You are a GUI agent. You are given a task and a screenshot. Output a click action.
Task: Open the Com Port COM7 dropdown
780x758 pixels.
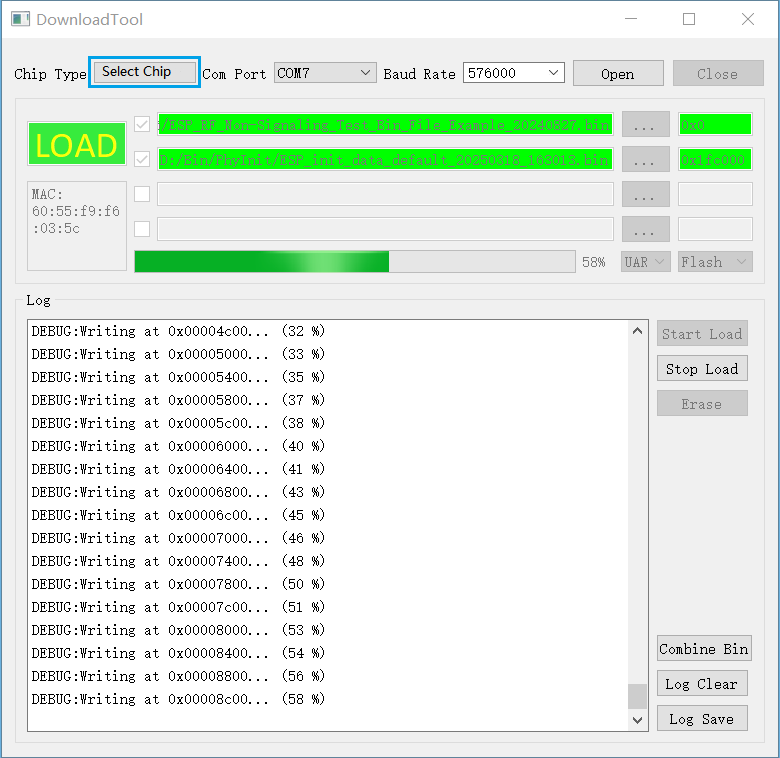click(324, 73)
